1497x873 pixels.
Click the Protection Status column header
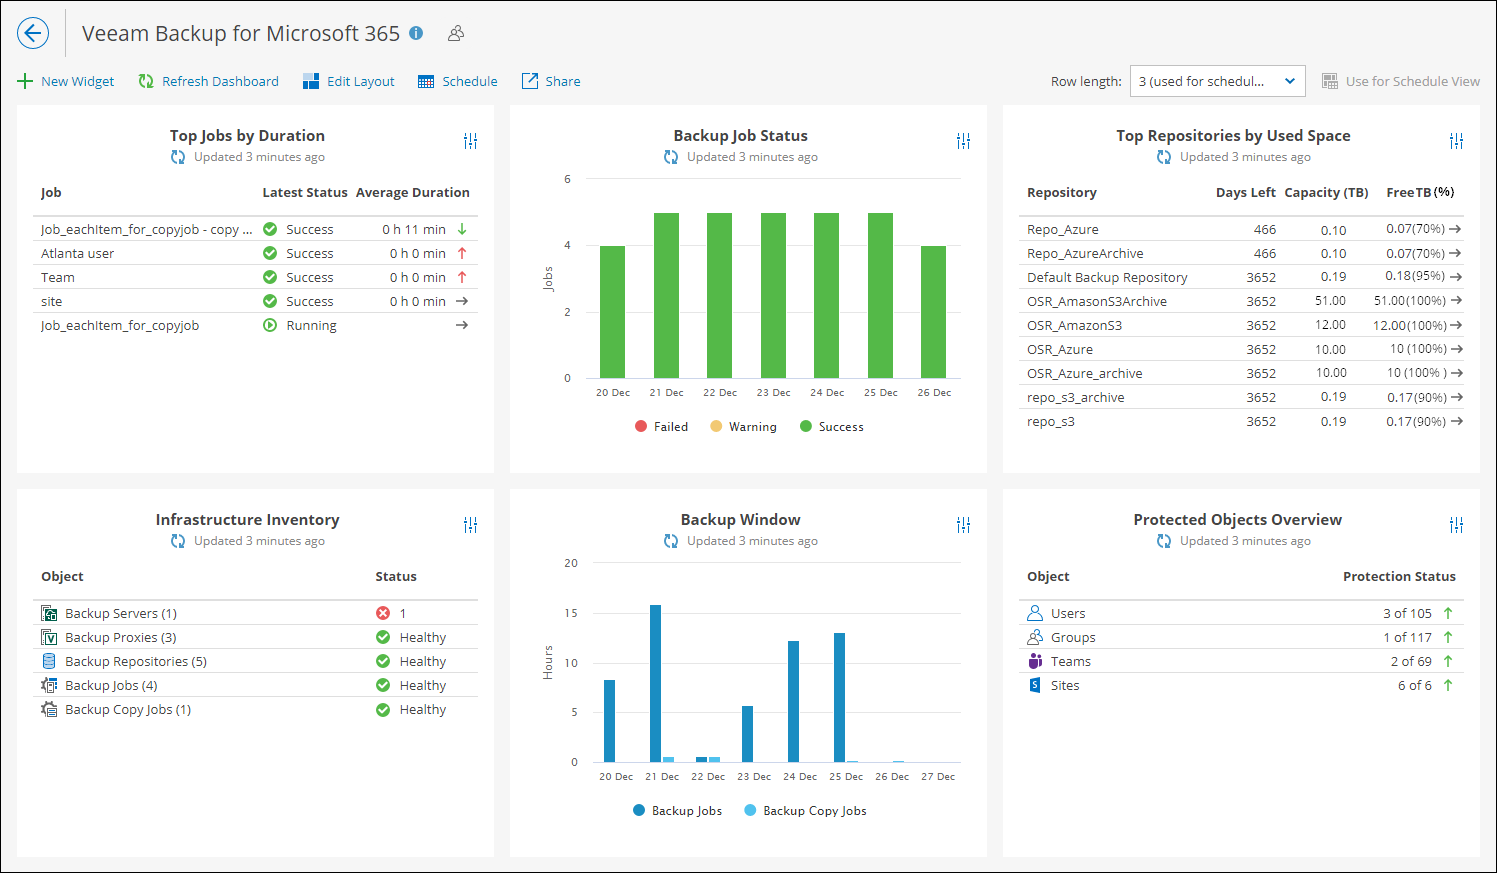(x=1399, y=576)
